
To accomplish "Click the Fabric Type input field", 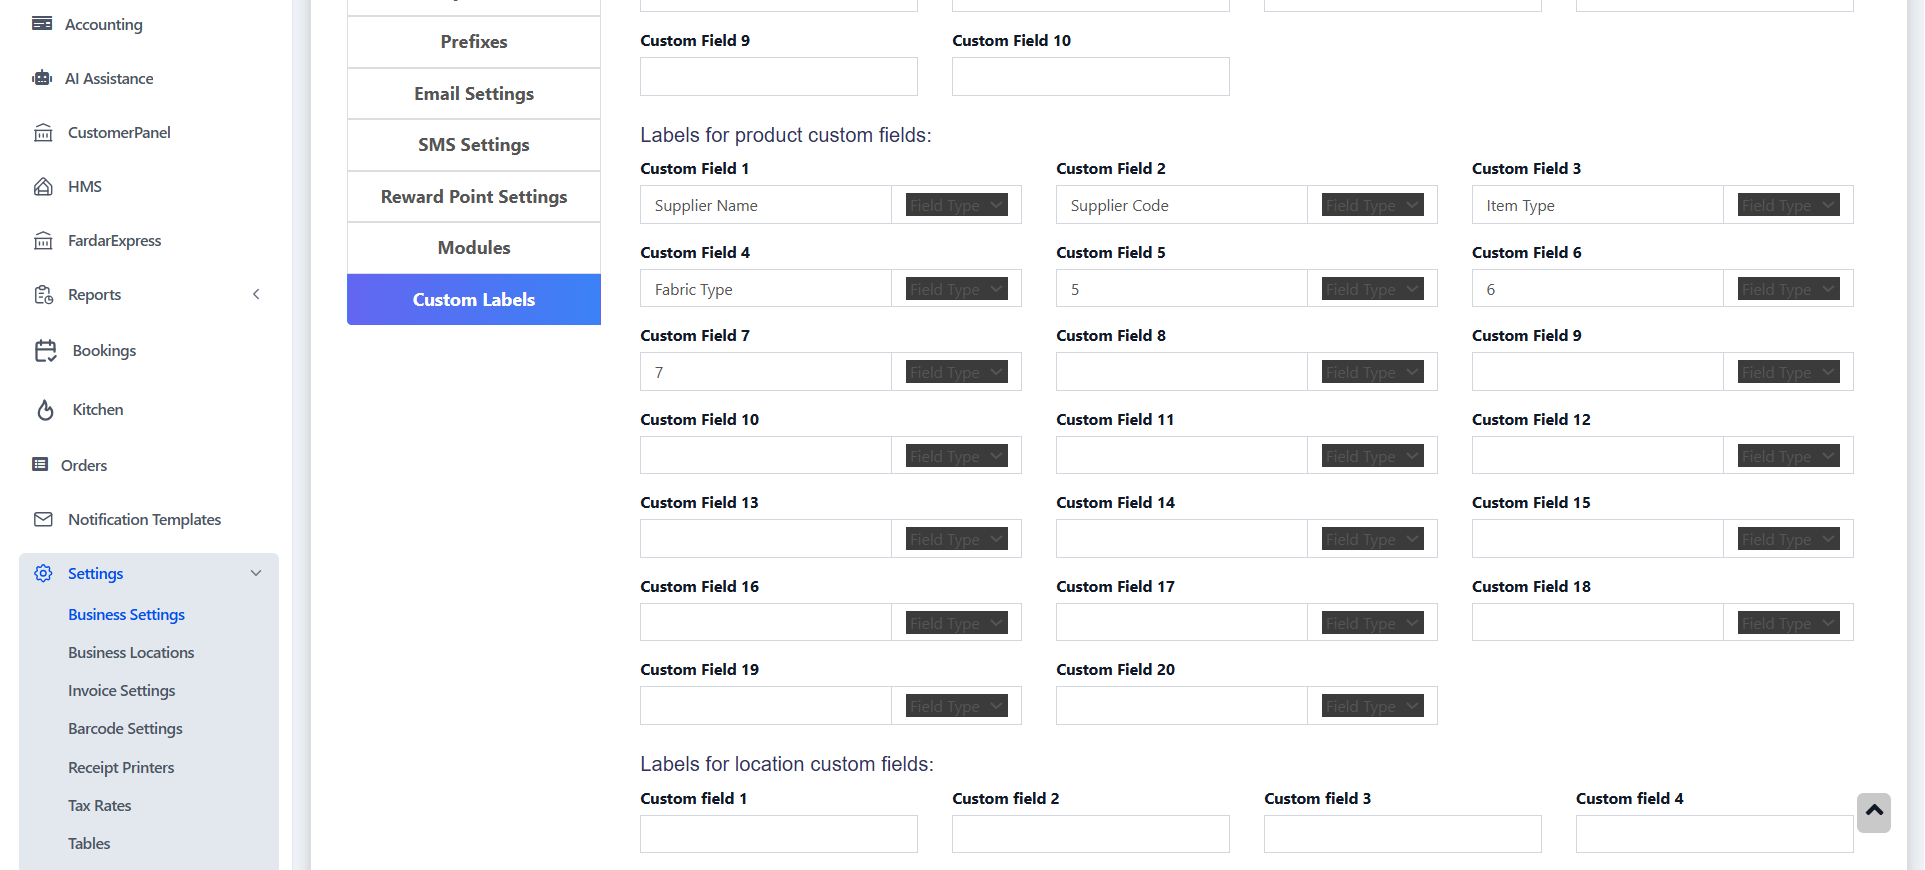I will [x=765, y=289].
